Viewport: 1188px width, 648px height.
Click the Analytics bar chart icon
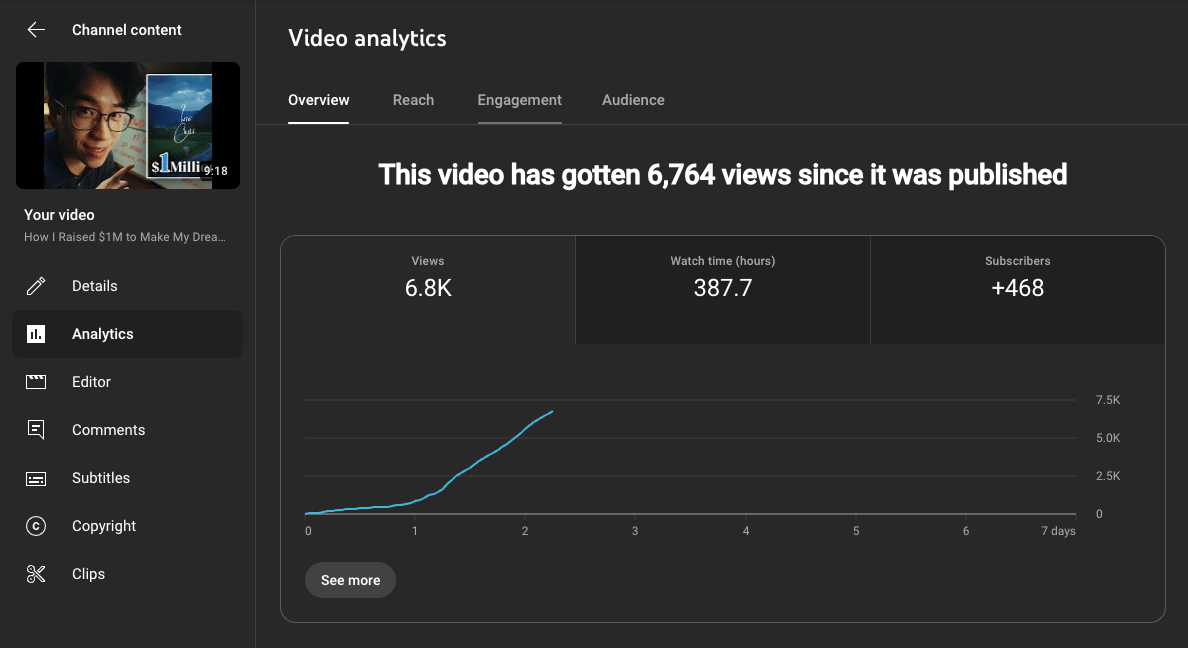(x=36, y=333)
